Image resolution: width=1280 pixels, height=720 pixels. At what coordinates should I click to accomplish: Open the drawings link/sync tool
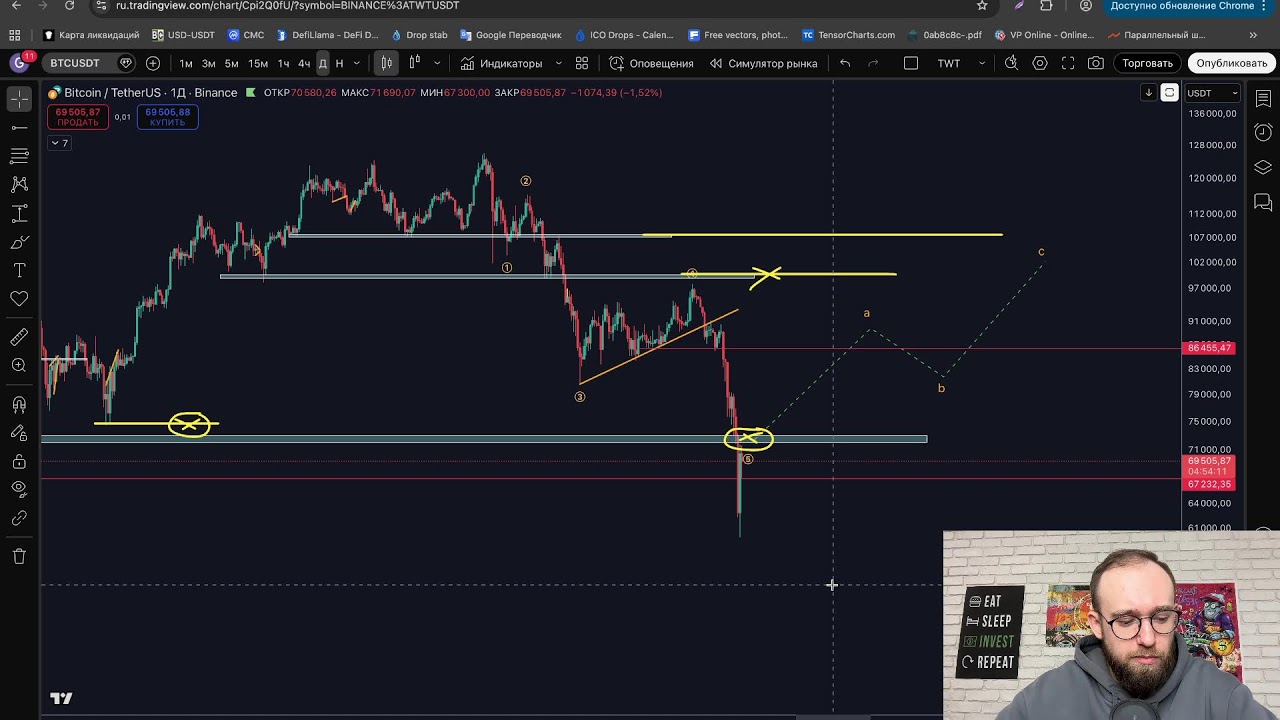[x=19, y=518]
